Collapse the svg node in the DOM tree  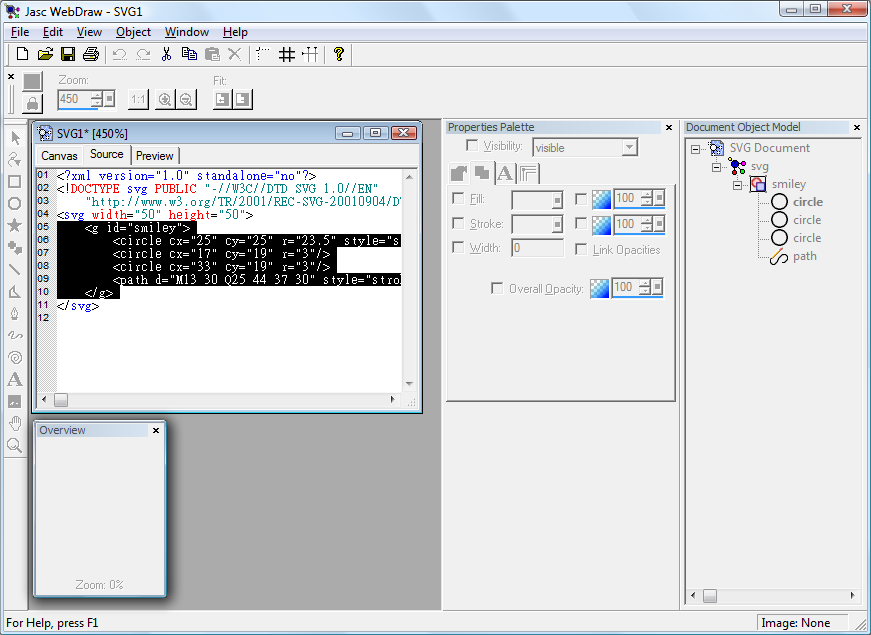717,167
